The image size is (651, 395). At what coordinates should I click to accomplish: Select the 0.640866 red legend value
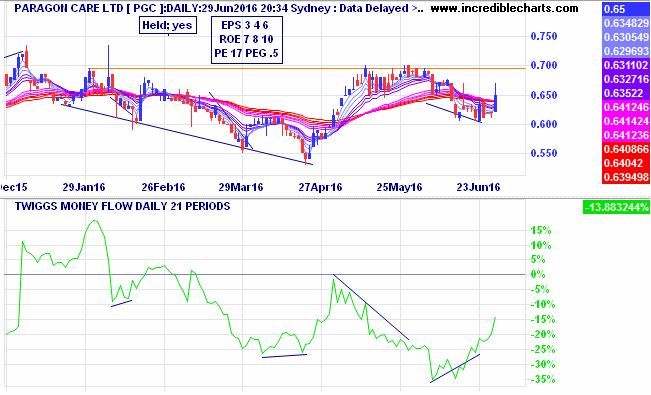tap(626, 149)
